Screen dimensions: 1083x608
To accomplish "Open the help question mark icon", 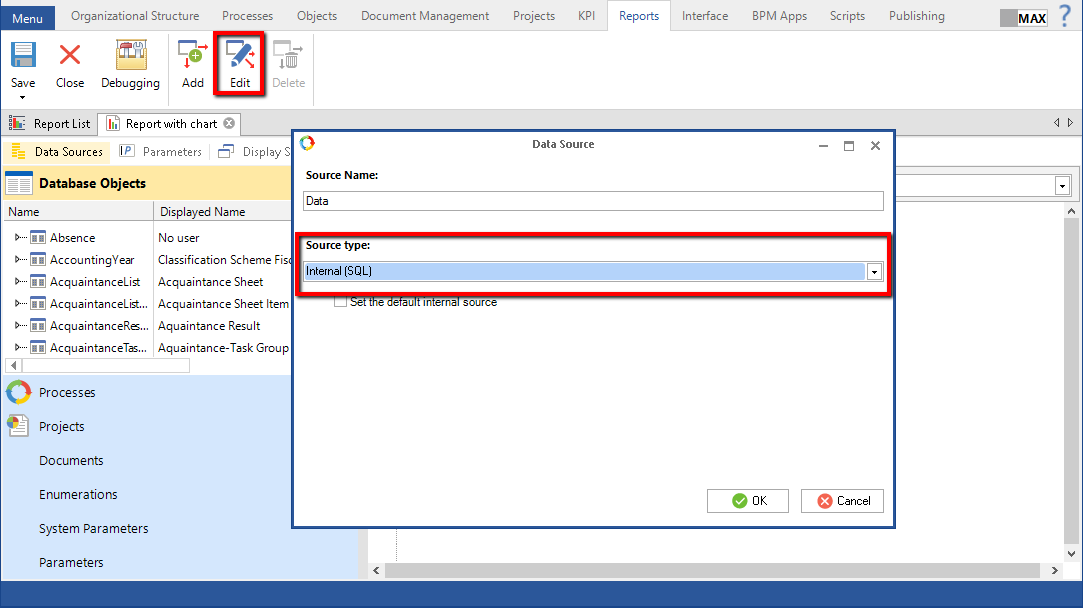I will tap(1064, 15).
